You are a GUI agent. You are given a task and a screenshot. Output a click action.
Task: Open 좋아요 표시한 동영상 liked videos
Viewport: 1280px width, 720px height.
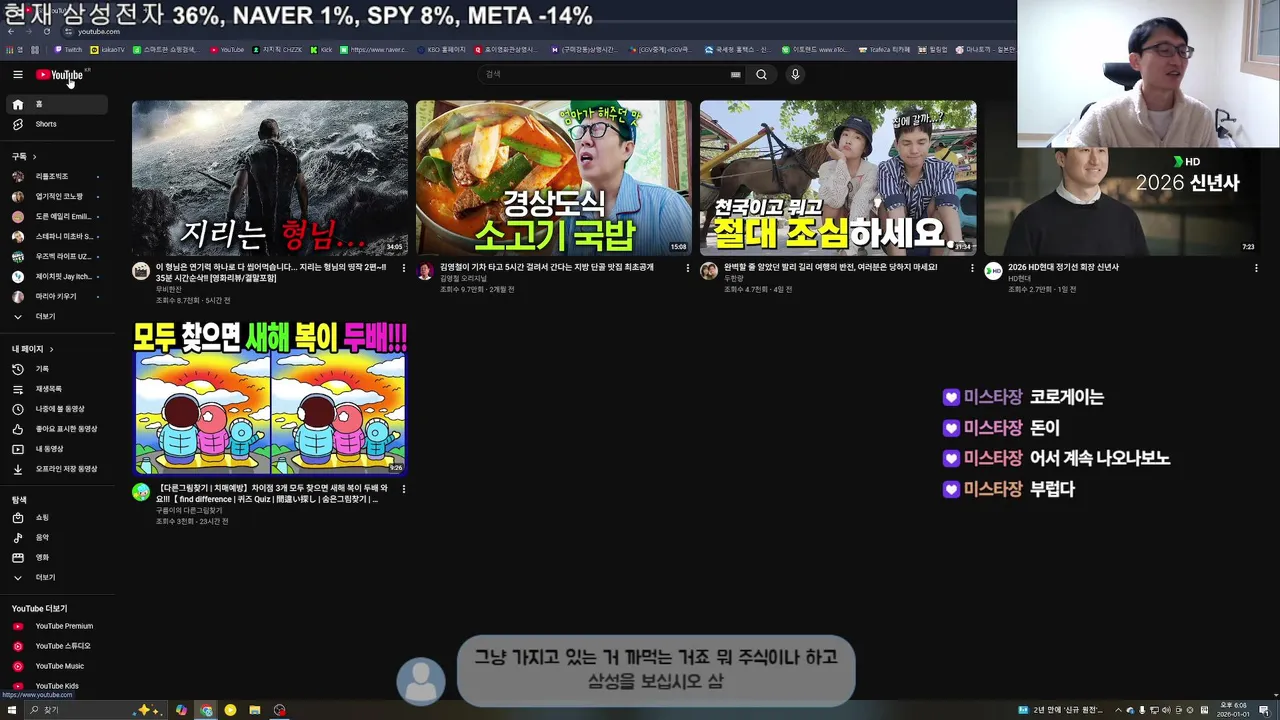point(58,429)
